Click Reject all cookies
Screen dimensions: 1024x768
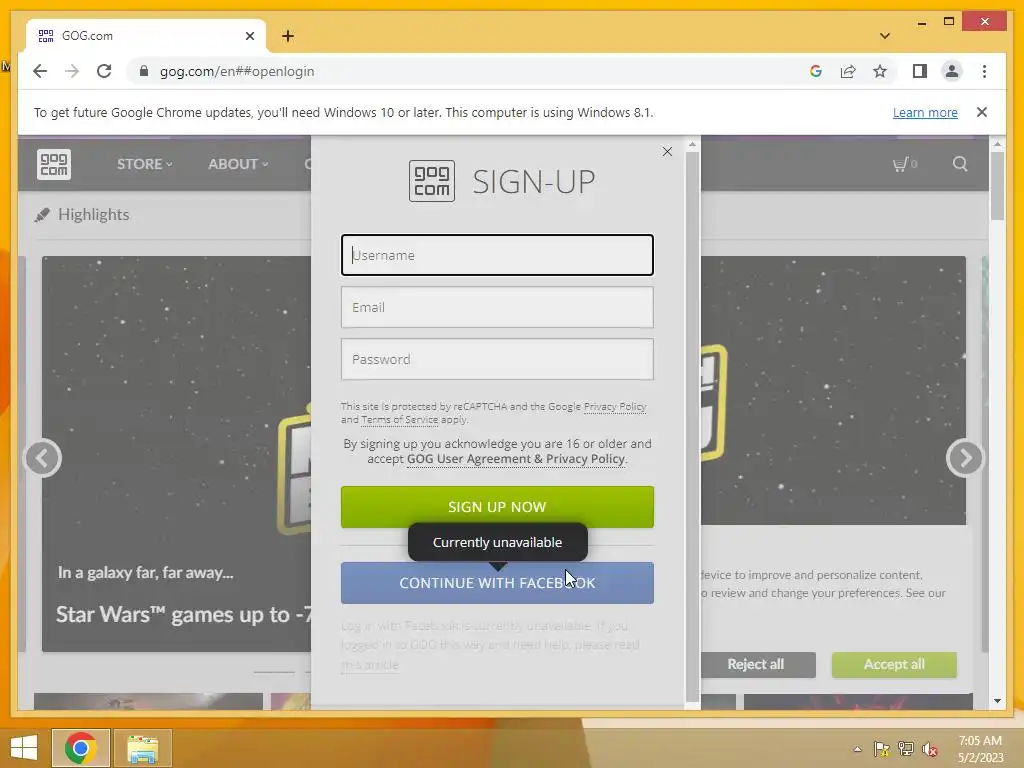click(x=756, y=664)
